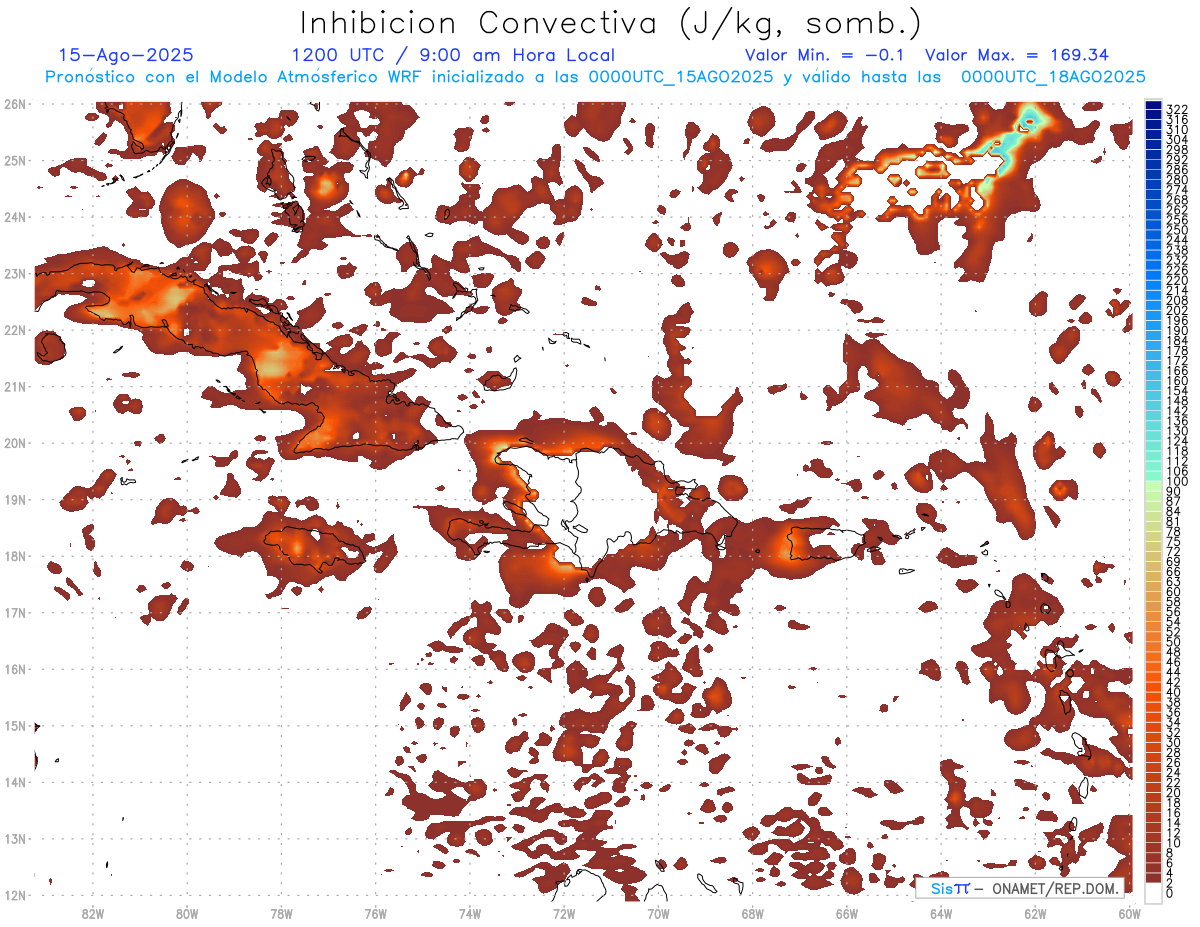Click the "ONAMET/REP.DOM." credit label
1200x927 pixels.
[x=1053, y=888]
